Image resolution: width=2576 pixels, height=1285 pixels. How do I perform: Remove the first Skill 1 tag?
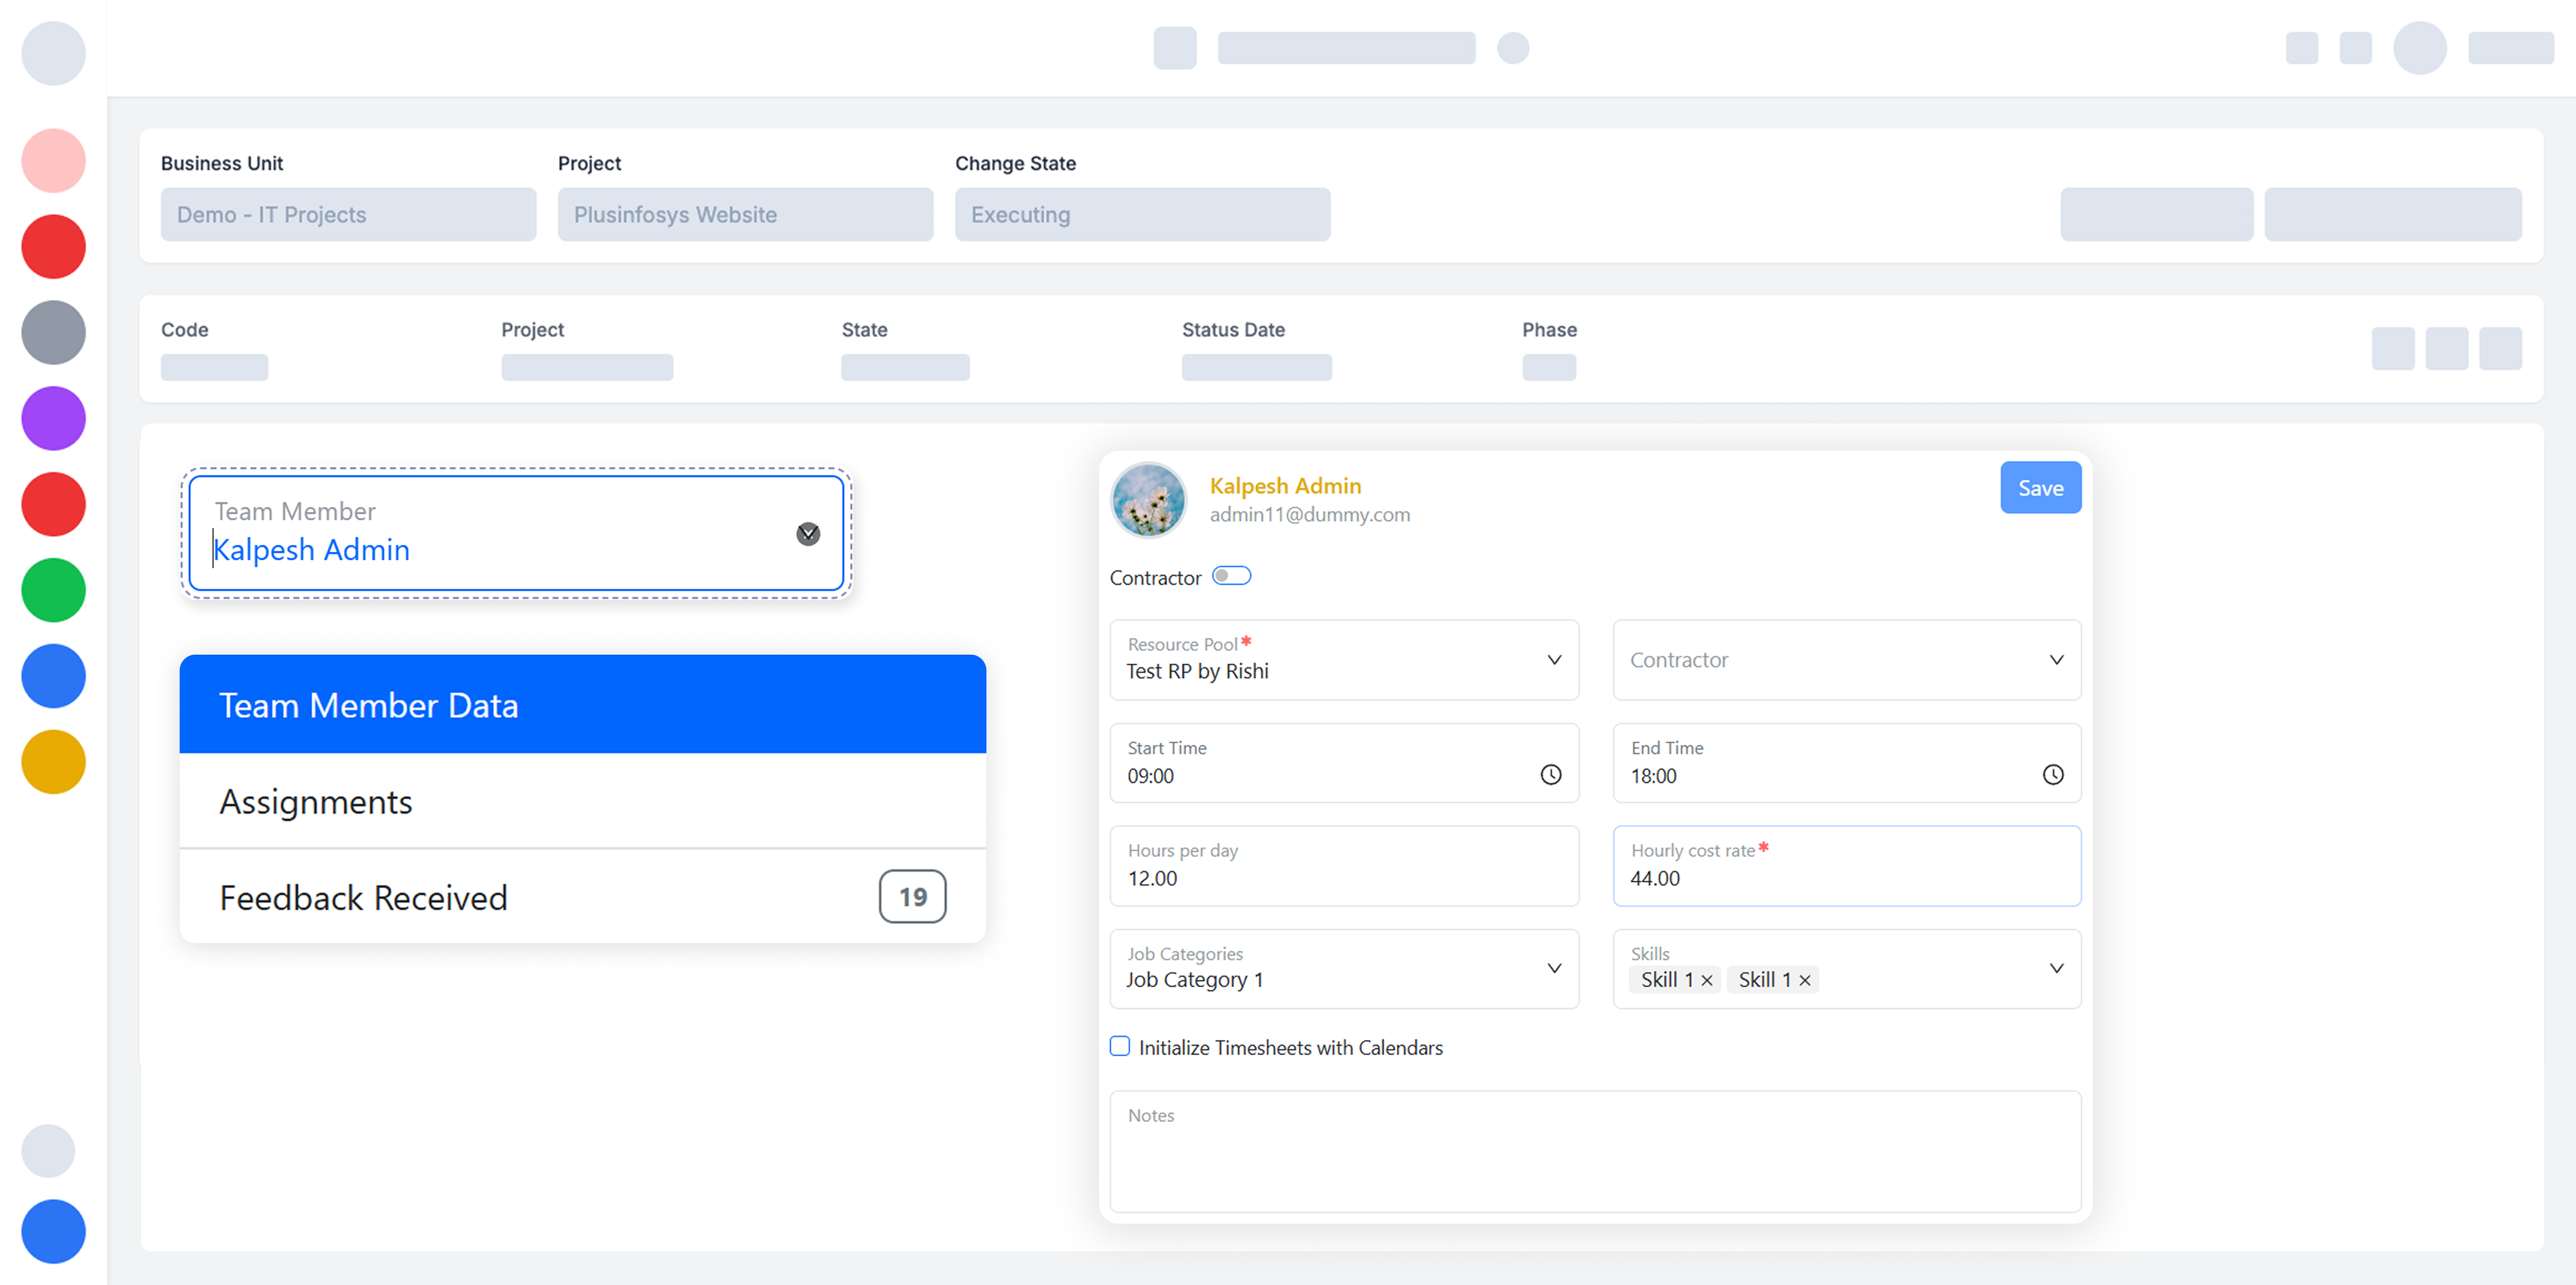1707,981
